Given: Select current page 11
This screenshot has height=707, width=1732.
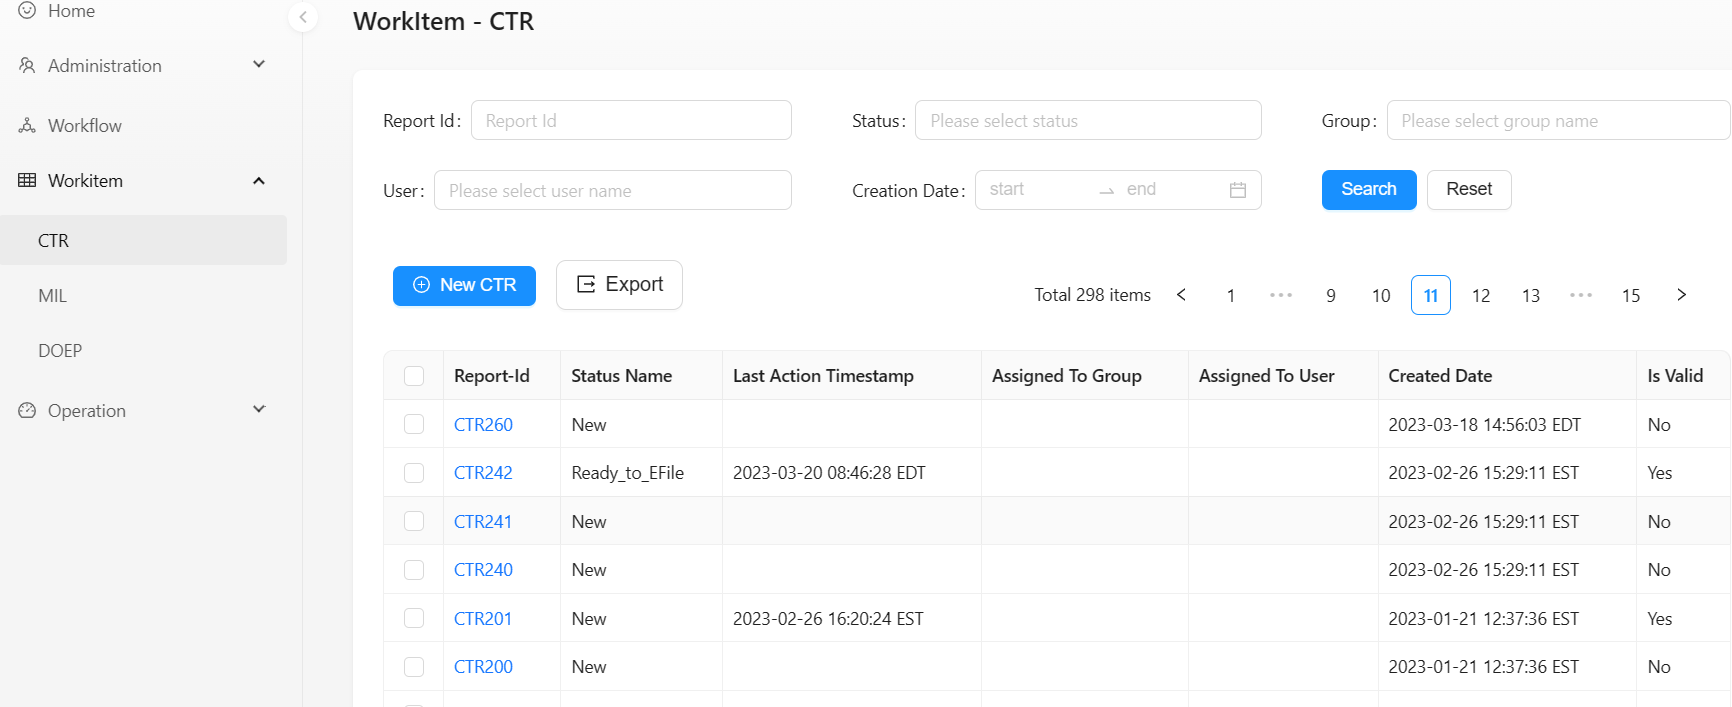Looking at the screenshot, I should (x=1431, y=295).
